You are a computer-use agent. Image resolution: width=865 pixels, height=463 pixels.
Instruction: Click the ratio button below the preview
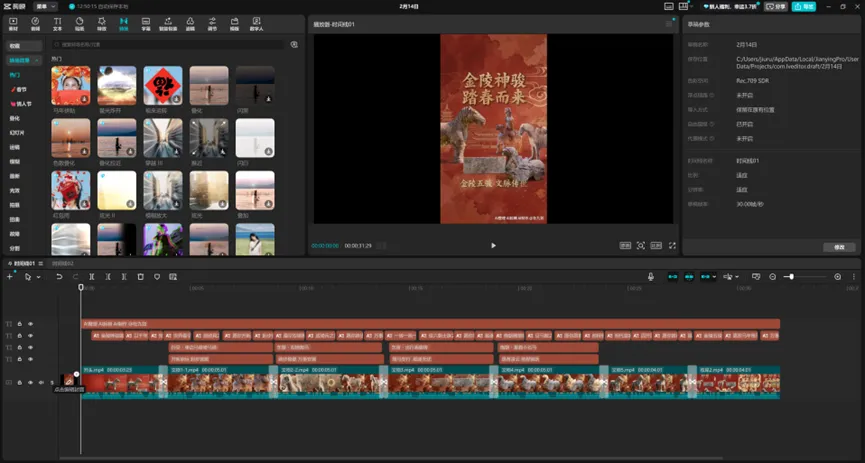tap(656, 246)
